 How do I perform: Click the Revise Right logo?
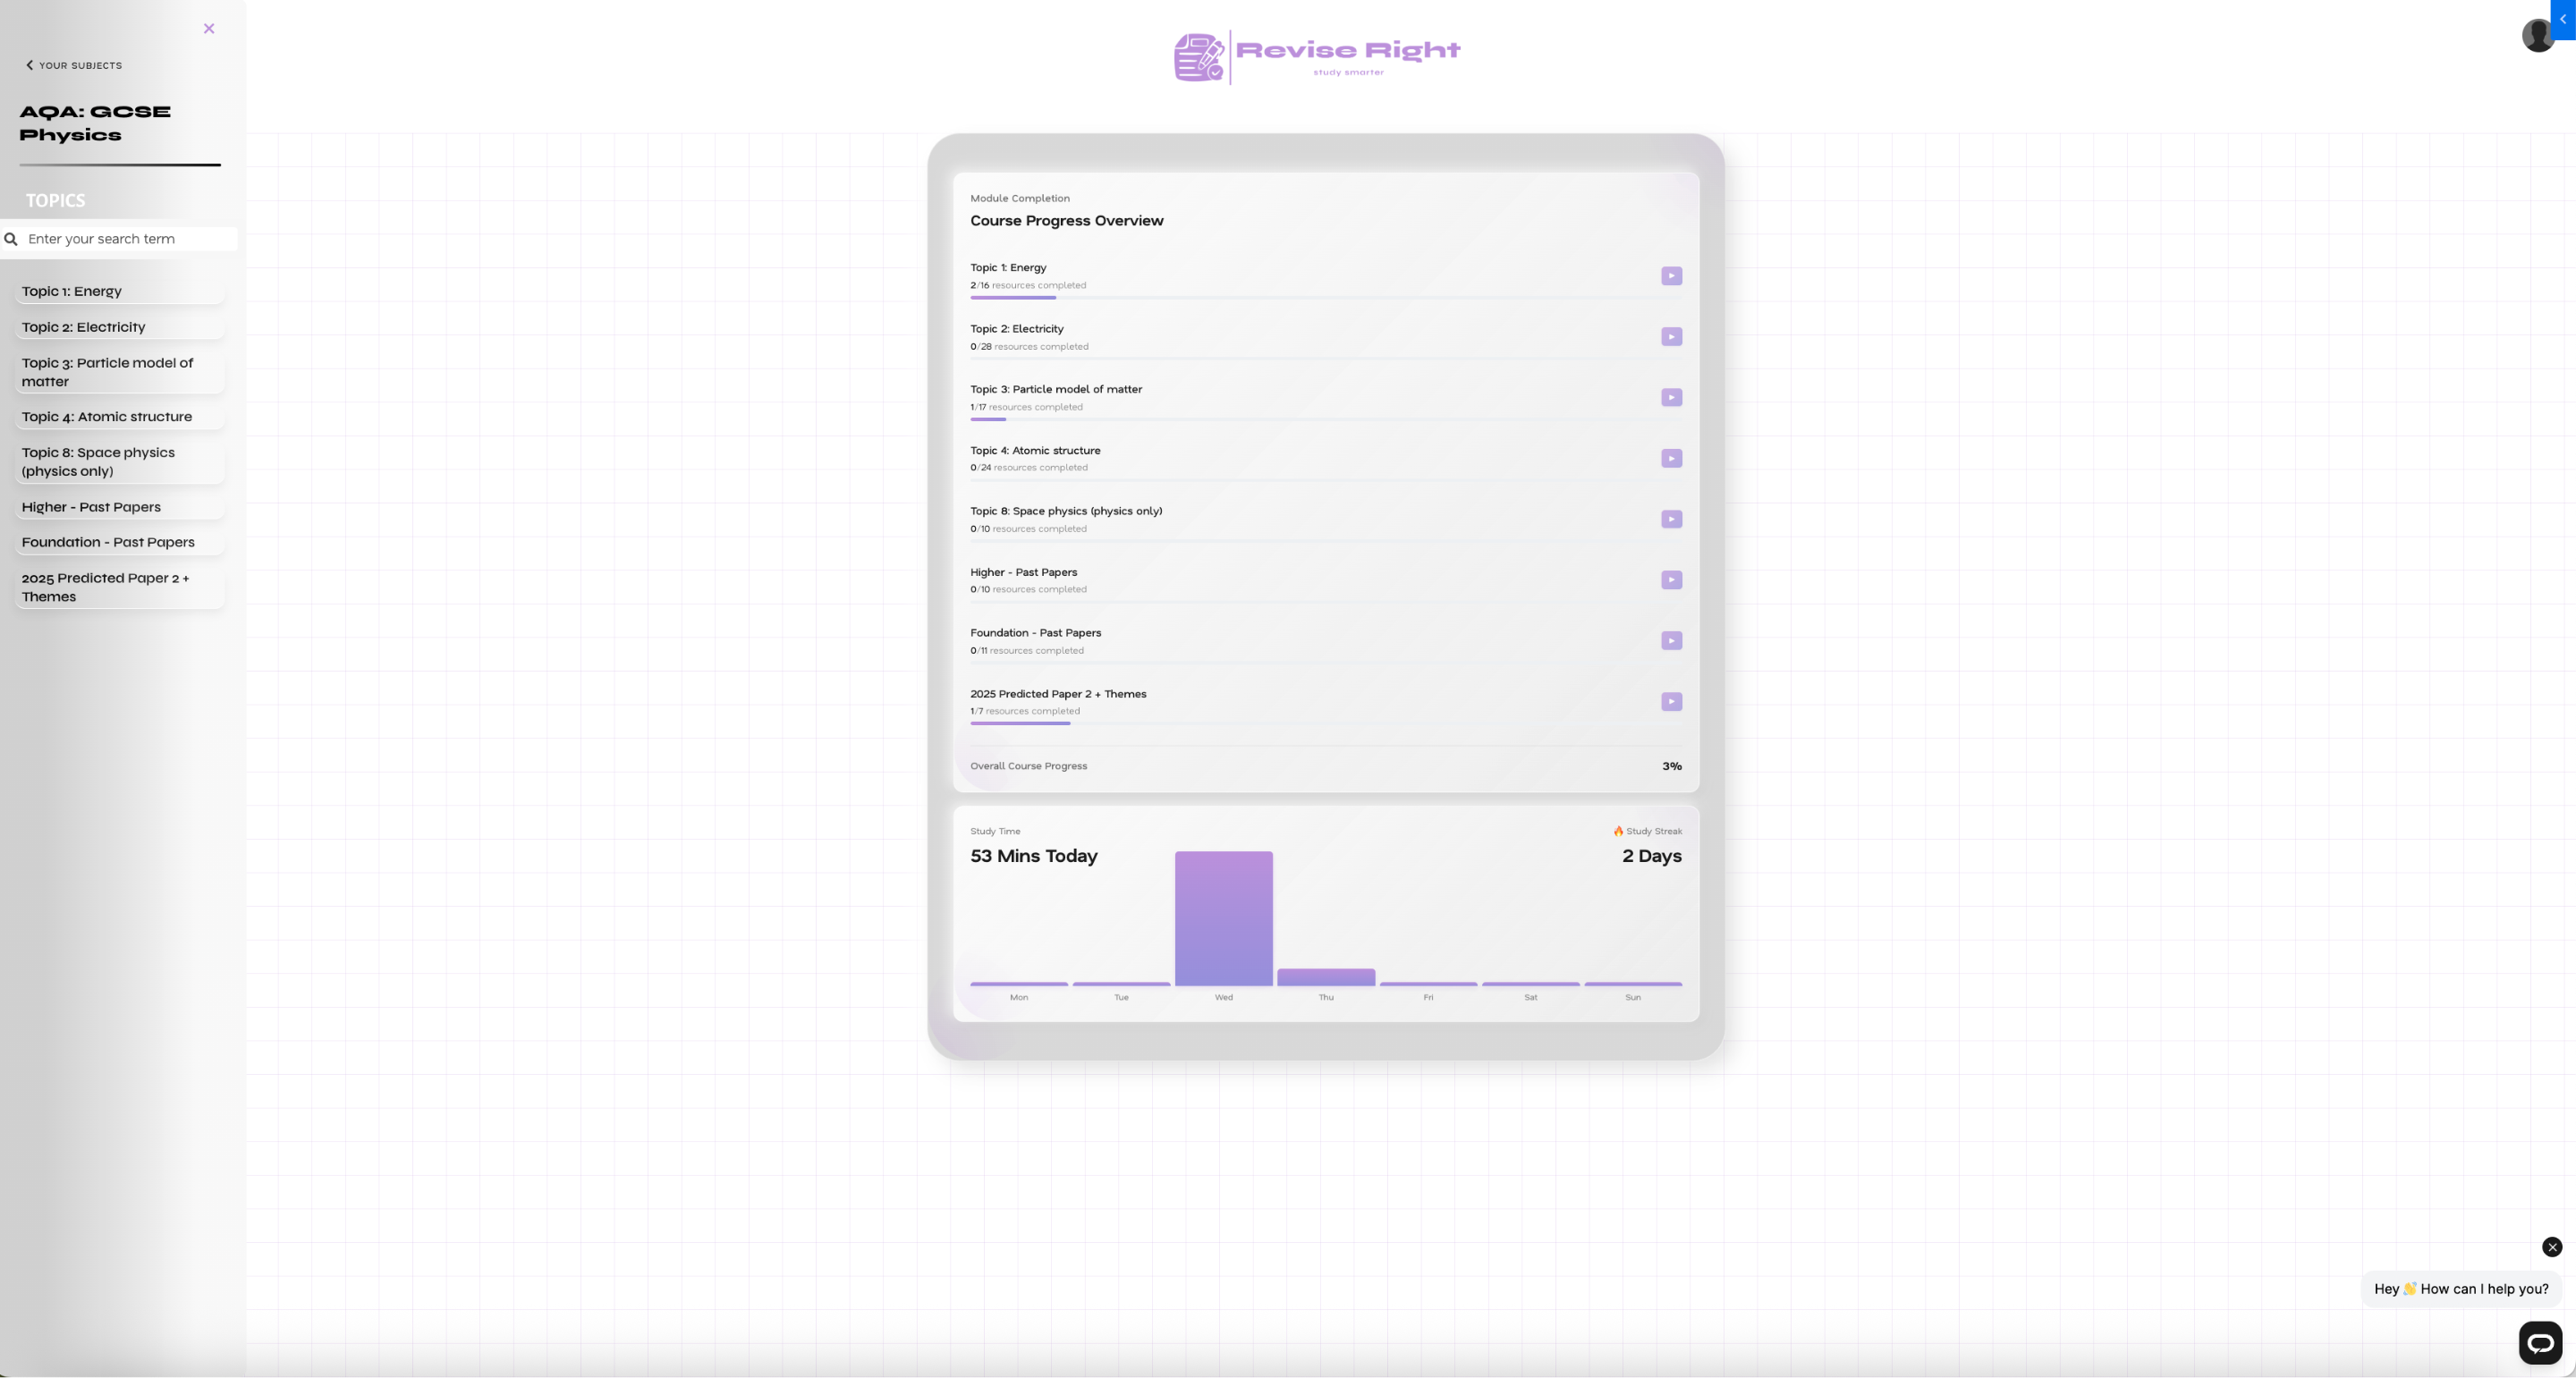[x=1317, y=56]
